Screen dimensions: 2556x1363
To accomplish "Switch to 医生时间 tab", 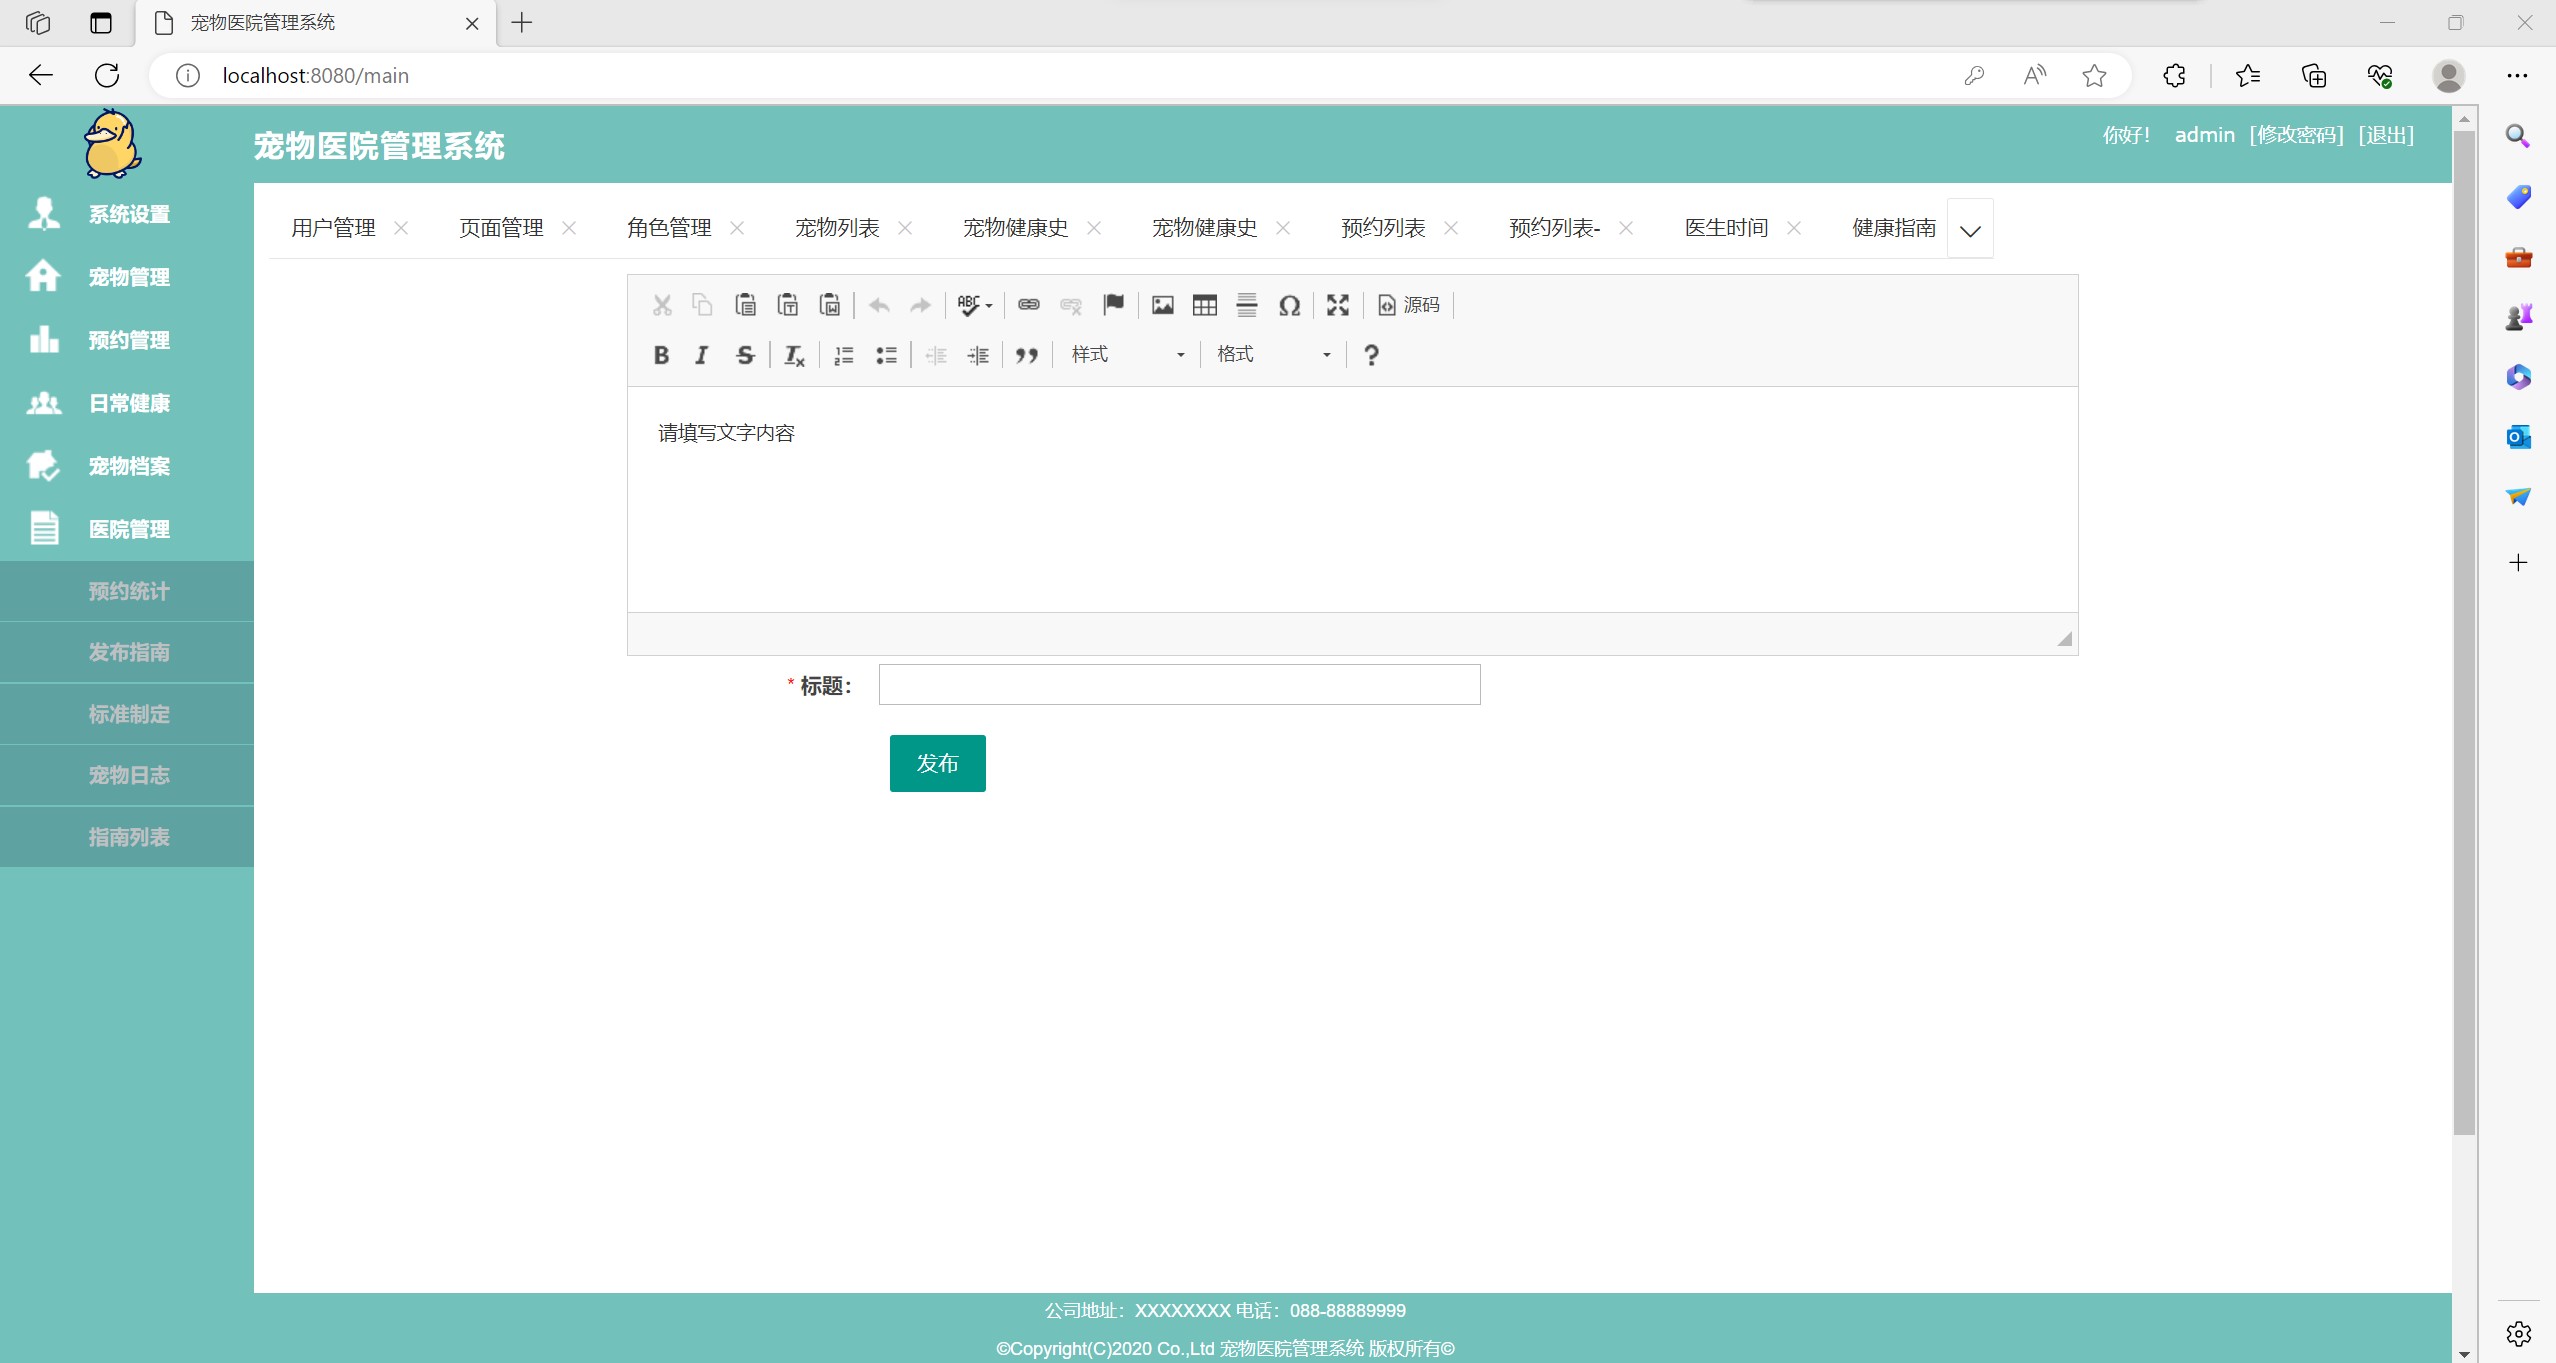I will [1726, 228].
